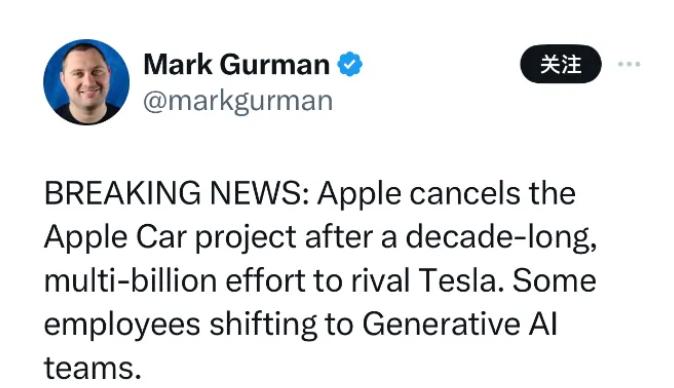Click the phrase Generative AI in the tweet
The height and width of the screenshot is (388, 674).
tap(460, 324)
